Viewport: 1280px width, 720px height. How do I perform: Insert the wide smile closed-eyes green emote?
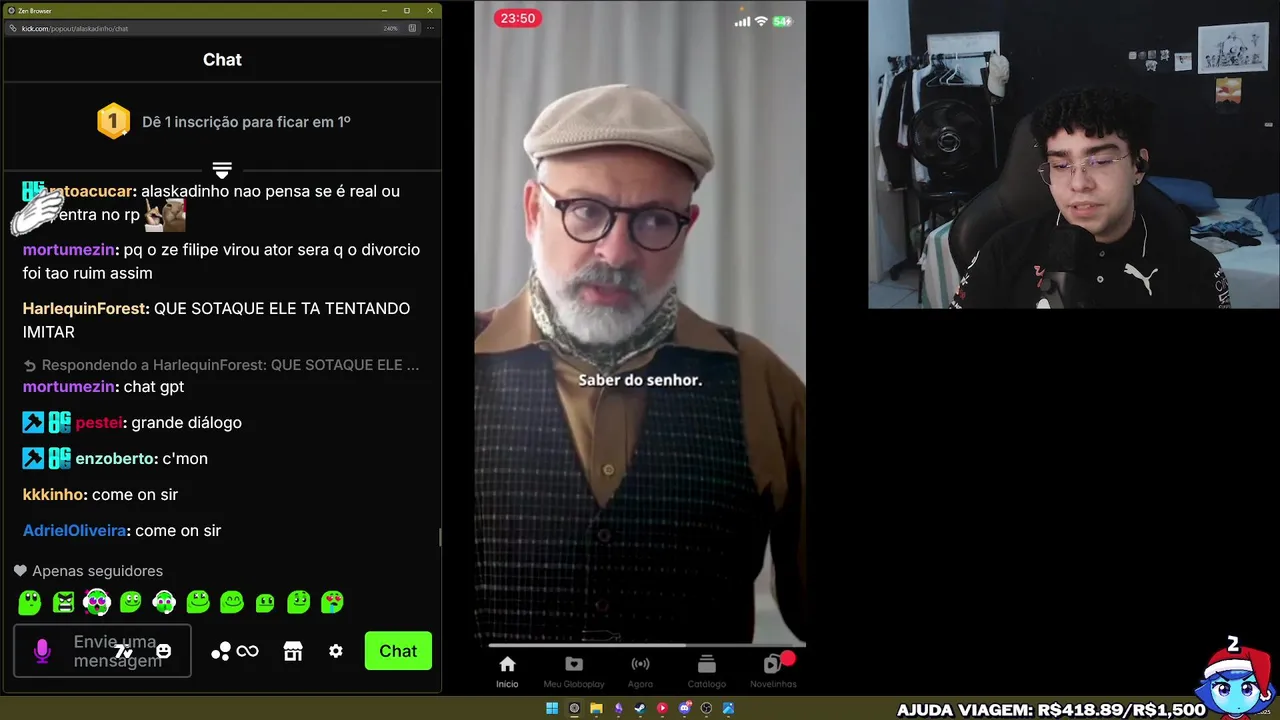[232, 602]
